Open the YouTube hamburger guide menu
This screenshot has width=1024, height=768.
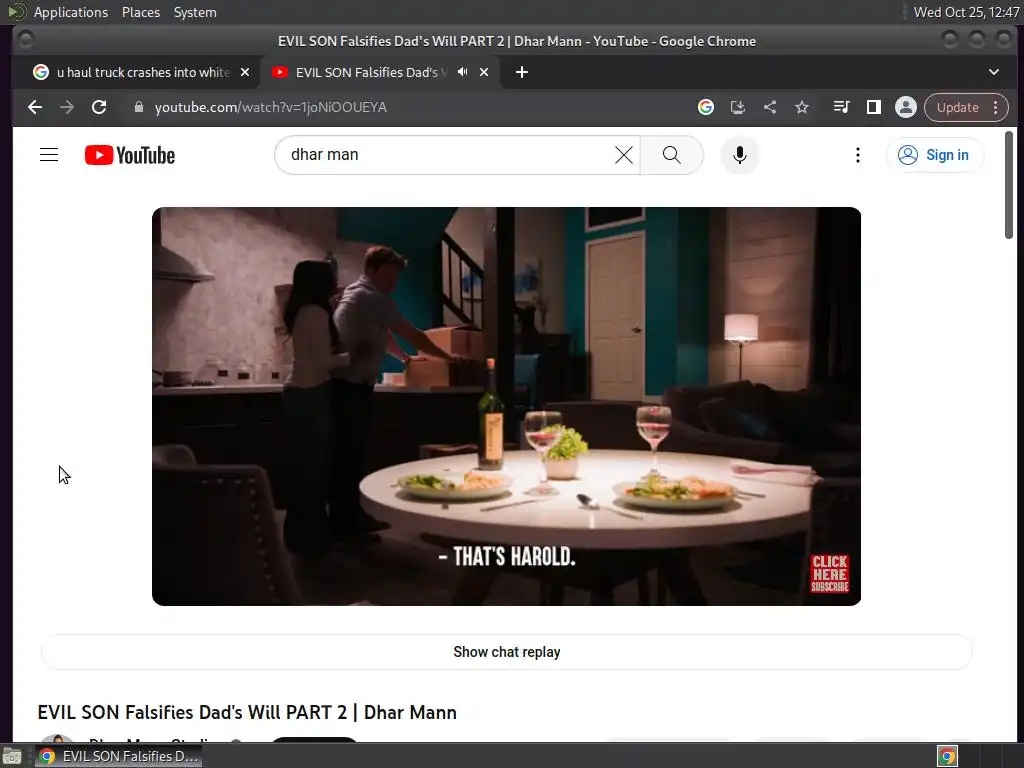pyautogui.click(x=49, y=155)
